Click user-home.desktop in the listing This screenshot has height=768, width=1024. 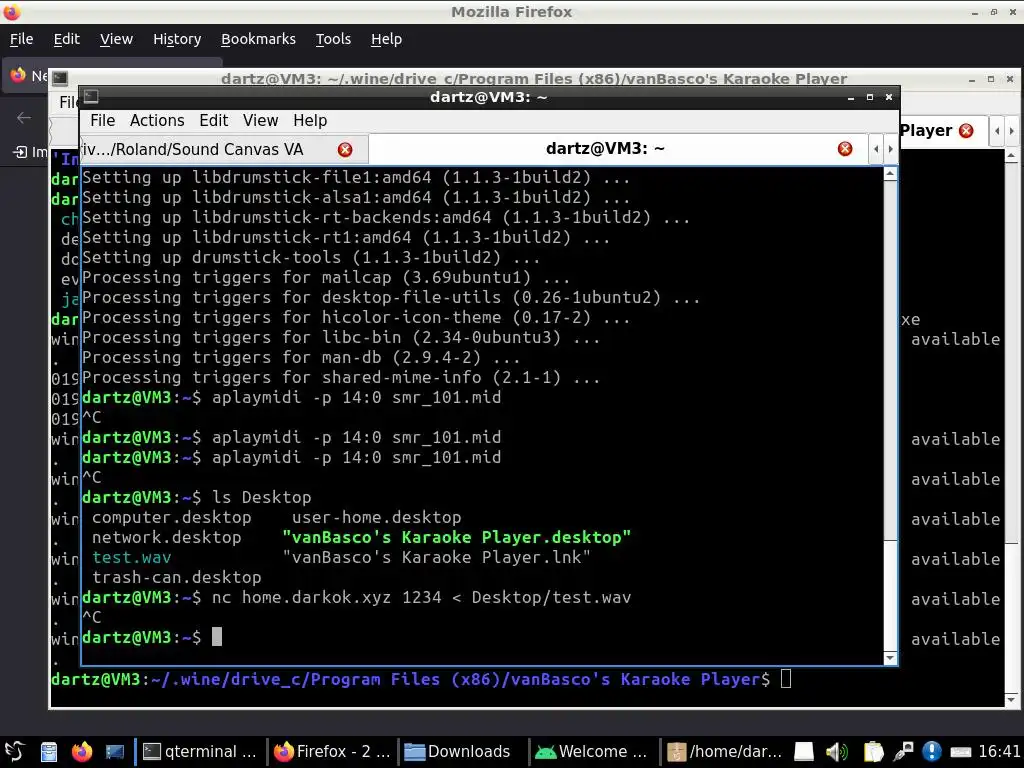(x=376, y=517)
